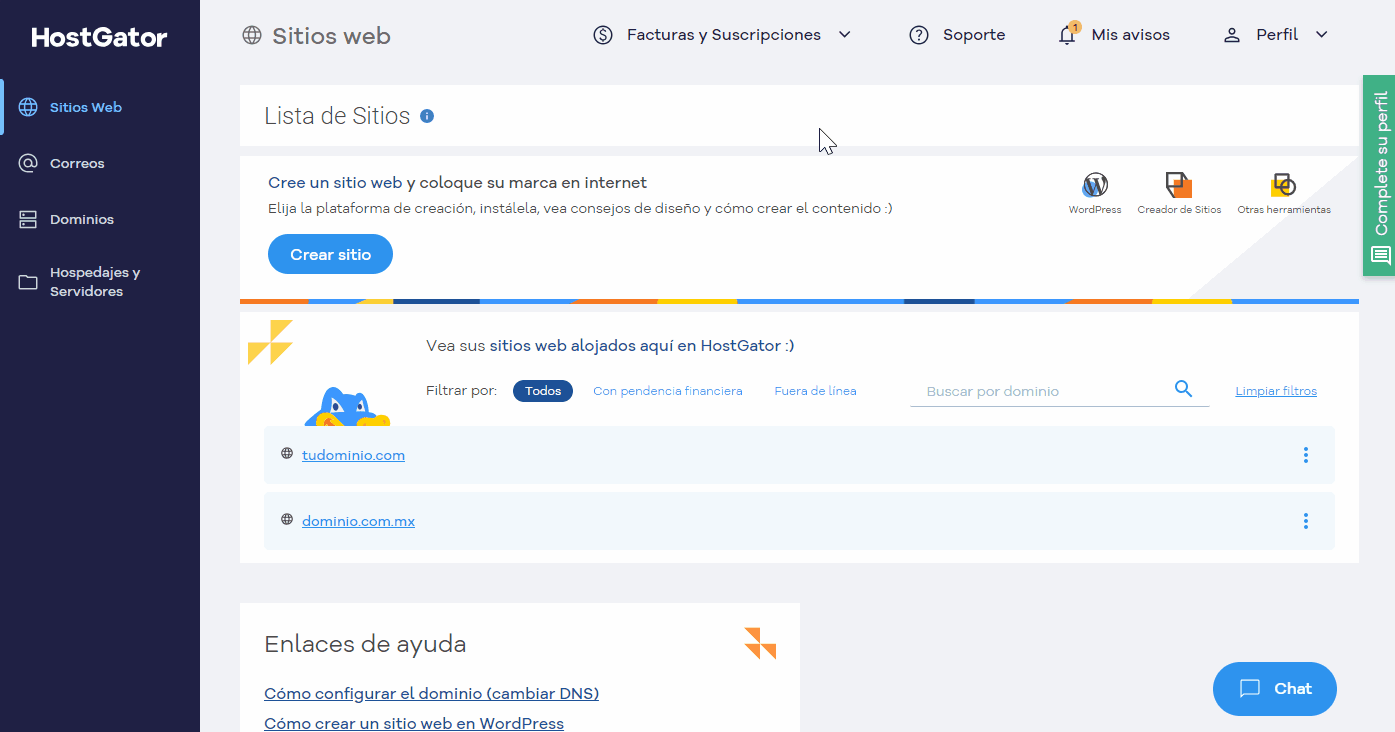Click the globe icon beside Sitios web header
1395x732 pixels.
[252, 36]
